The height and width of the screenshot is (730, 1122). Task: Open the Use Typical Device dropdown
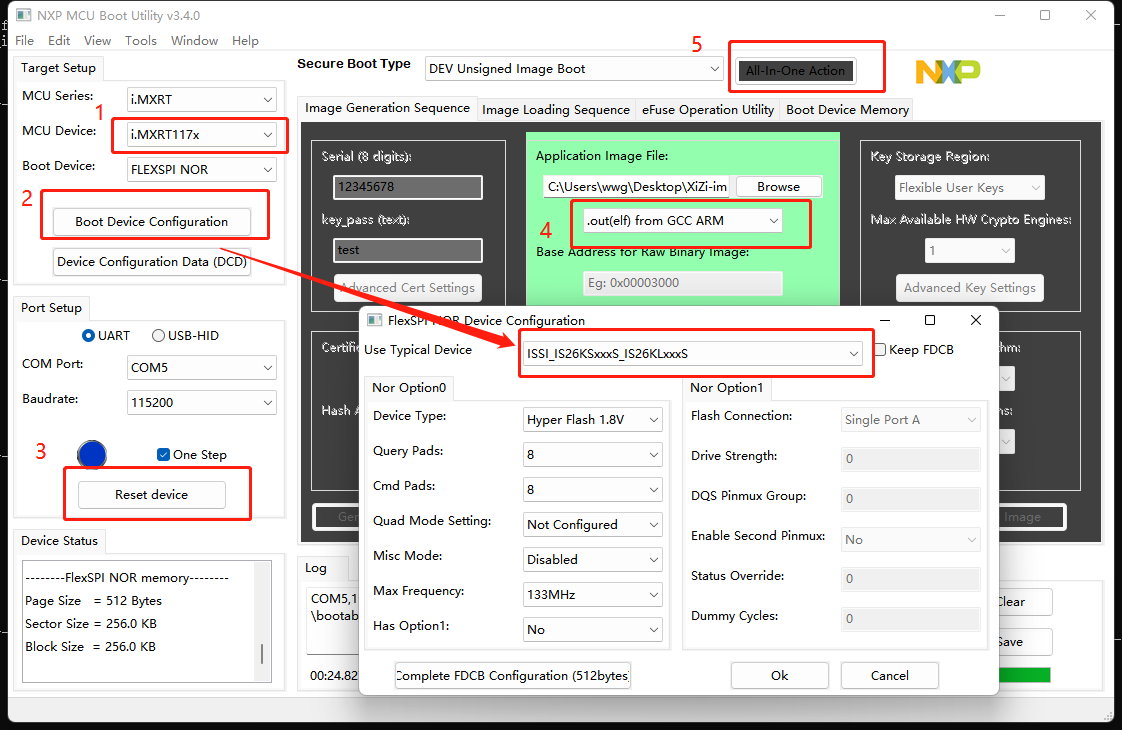[x=692, y=354]
